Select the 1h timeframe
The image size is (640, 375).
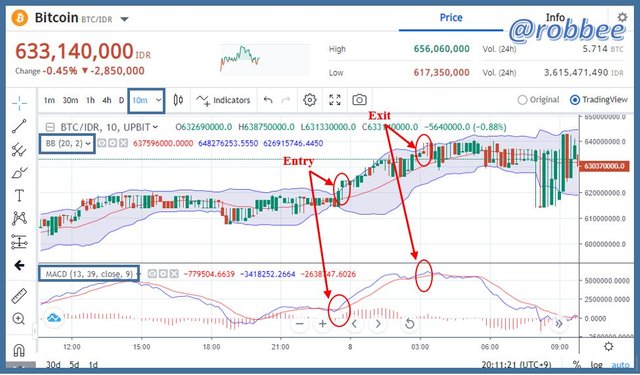pos(90,100)
